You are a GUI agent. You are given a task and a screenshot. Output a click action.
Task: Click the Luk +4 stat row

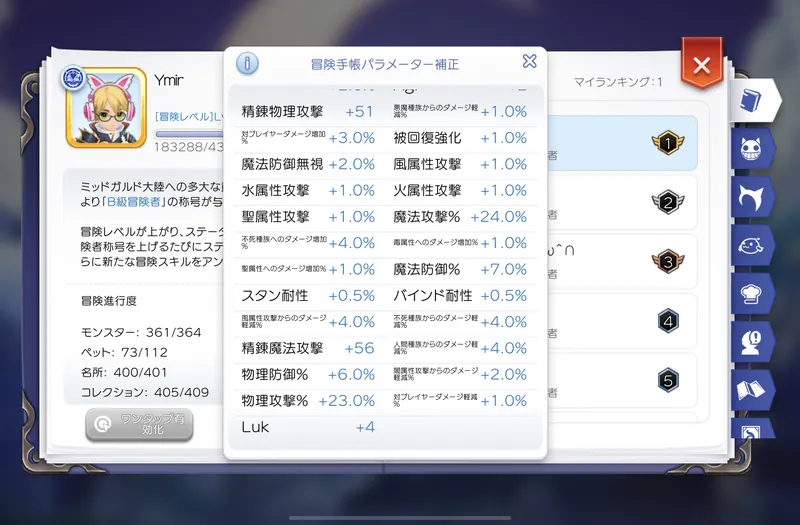click(308, 427)
